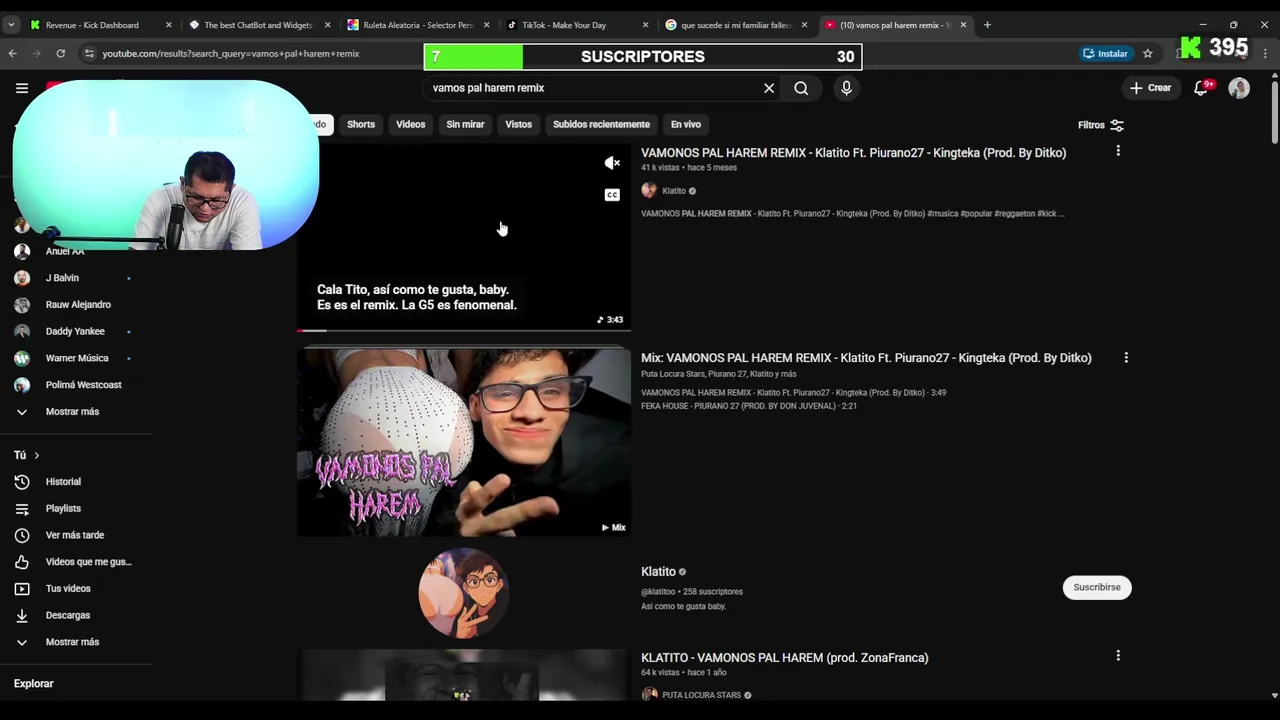
Task: Switch to the Revenue - Kick Dashboard tab
Action: point(91,25)
